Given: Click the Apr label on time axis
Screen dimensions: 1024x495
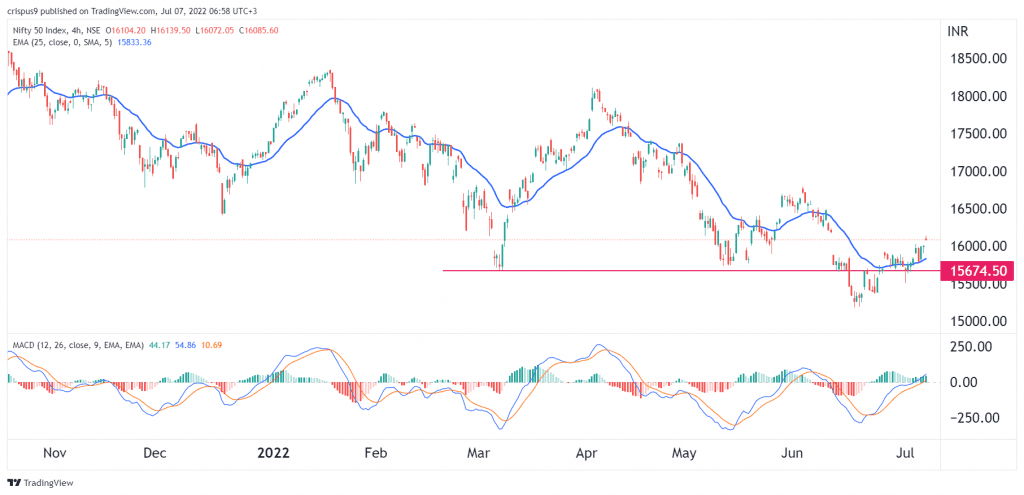Looking at the screenshot, I should (x=588, y=453).
